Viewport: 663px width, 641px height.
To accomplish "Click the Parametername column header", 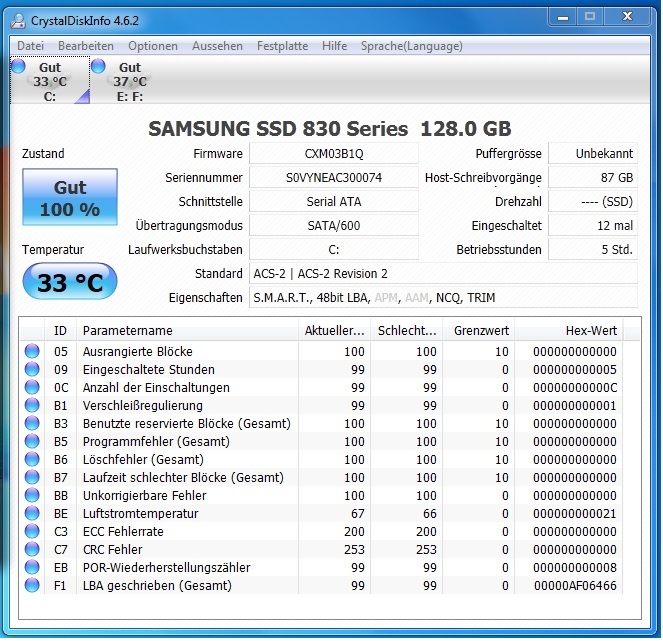I will click(188, 331).
